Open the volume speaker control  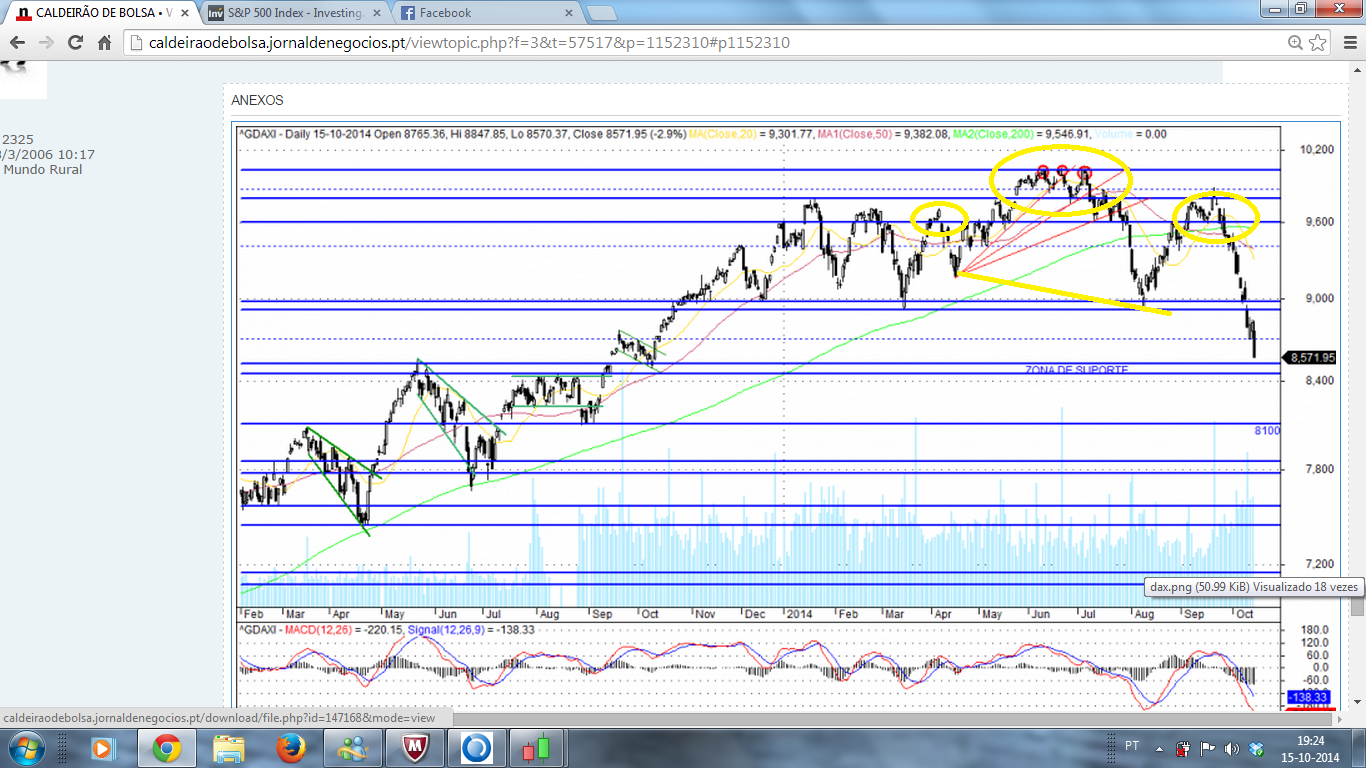[x=1231, y=747]
